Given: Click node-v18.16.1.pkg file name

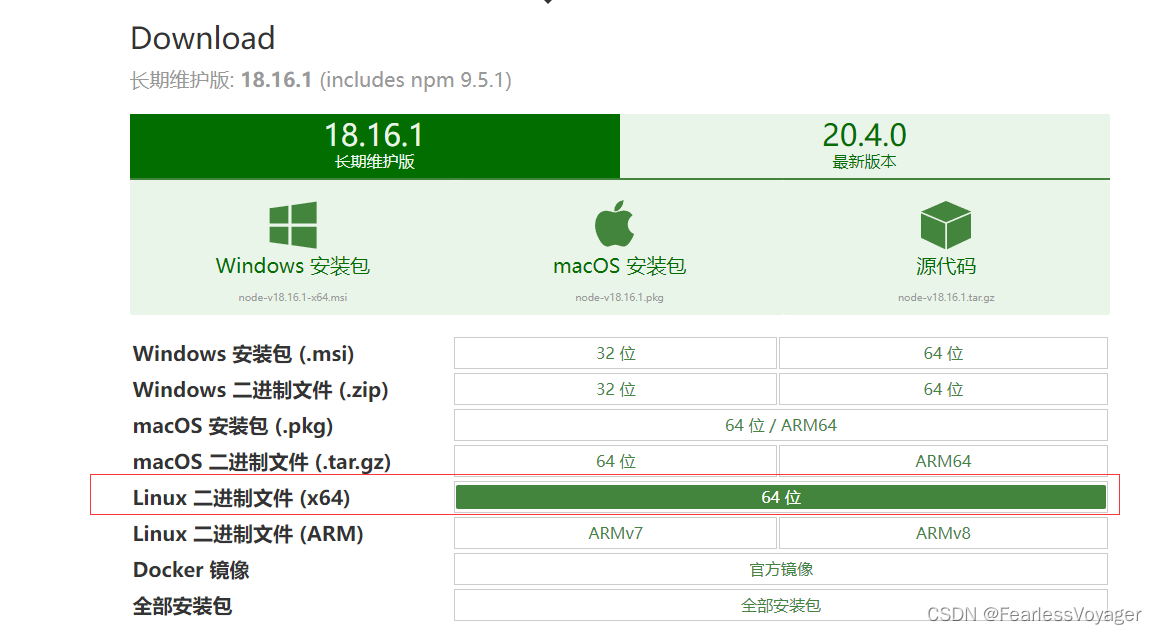Looking at the screenshot, I should click(620, 297).
